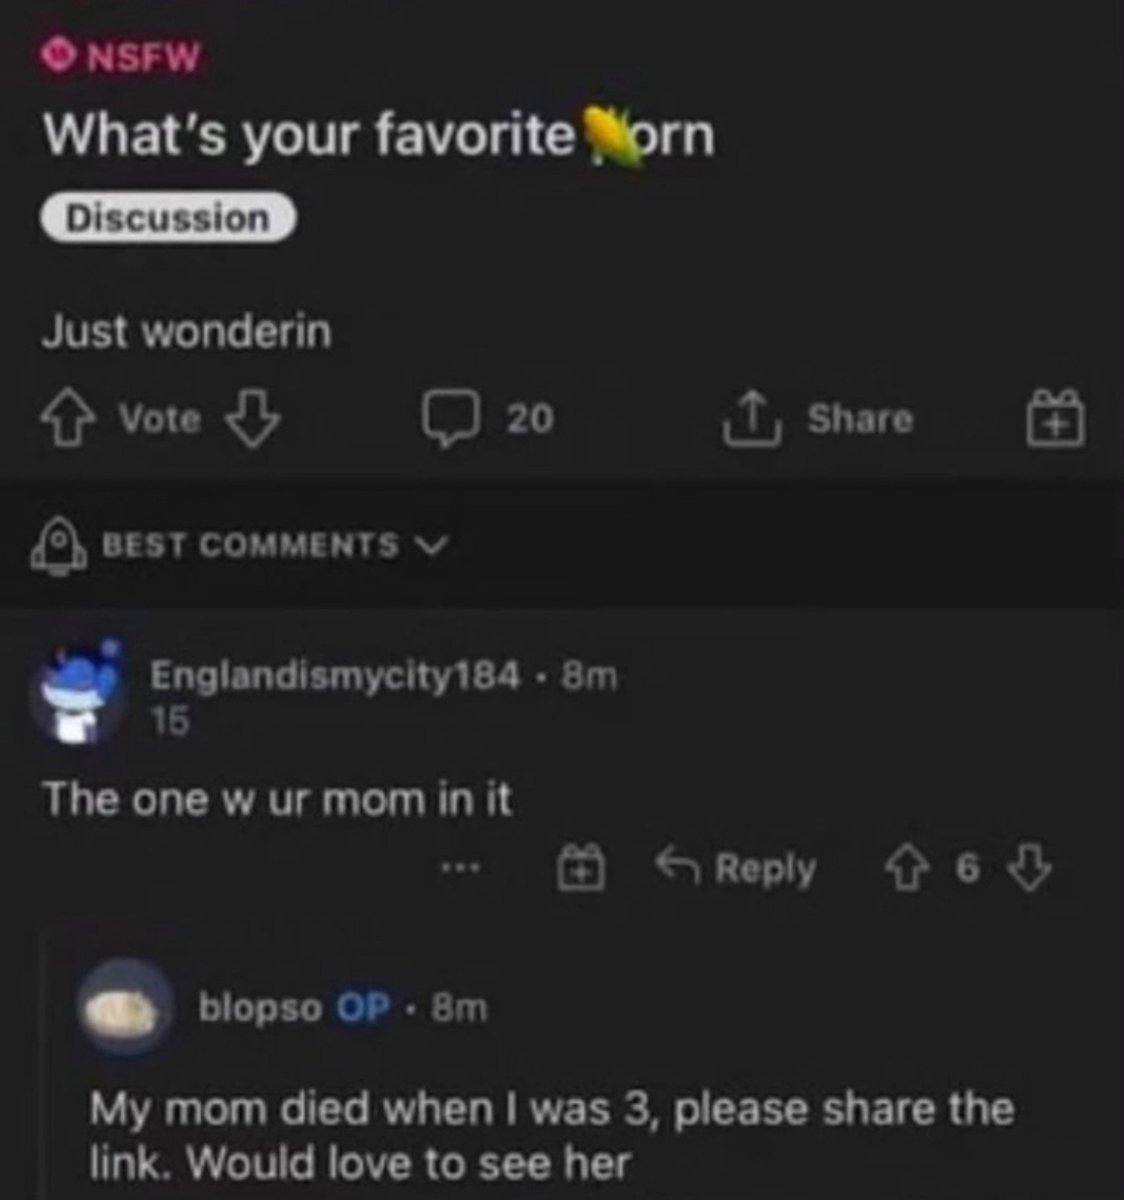Reply to the 'ur mom' comment
This screenshot has width=1124, height=1200.
[x=735, y=867]
